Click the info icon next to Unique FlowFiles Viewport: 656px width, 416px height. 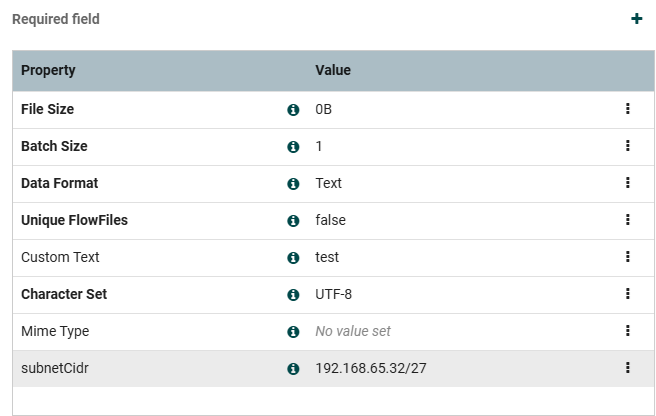293,221
